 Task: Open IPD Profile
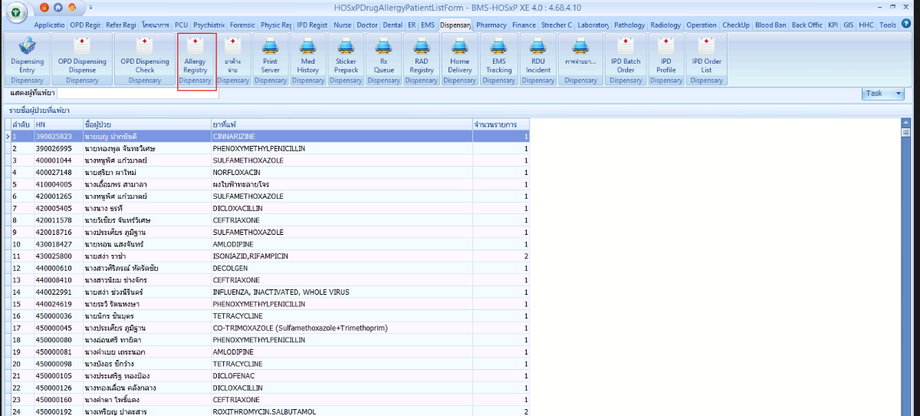click(666, 58)
